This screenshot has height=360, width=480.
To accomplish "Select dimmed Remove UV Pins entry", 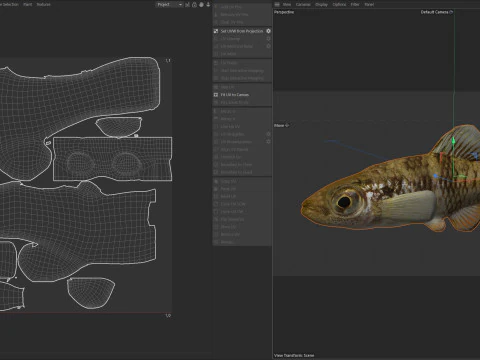I will click(x=234, y=15).
